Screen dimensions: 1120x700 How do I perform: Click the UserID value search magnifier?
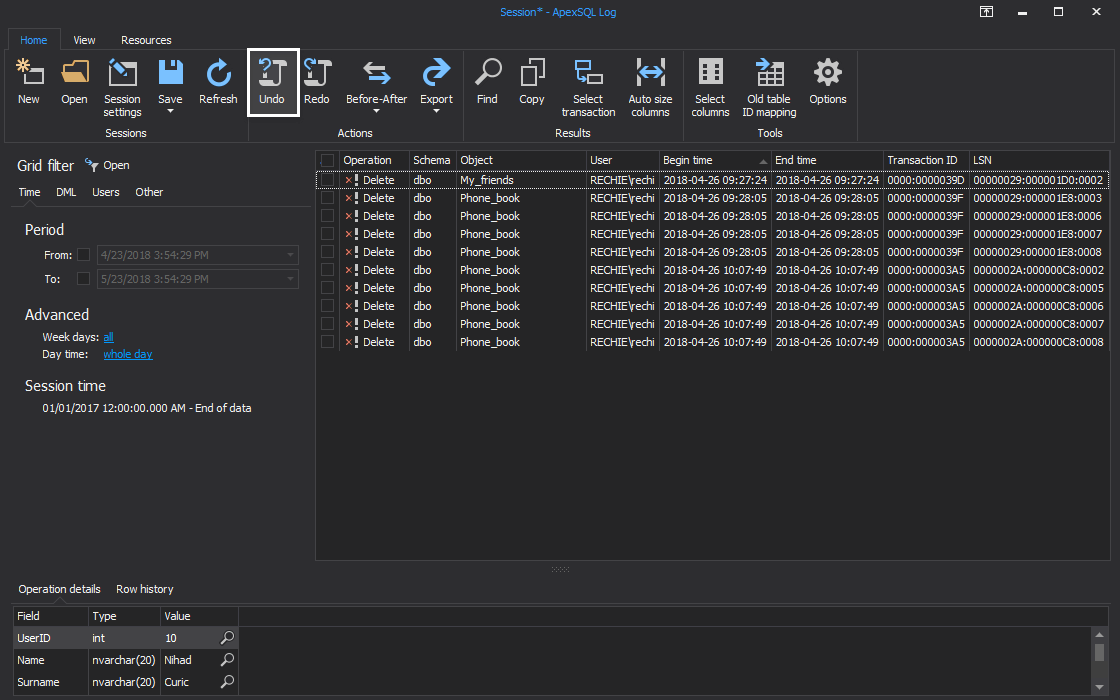coord(227,638)
